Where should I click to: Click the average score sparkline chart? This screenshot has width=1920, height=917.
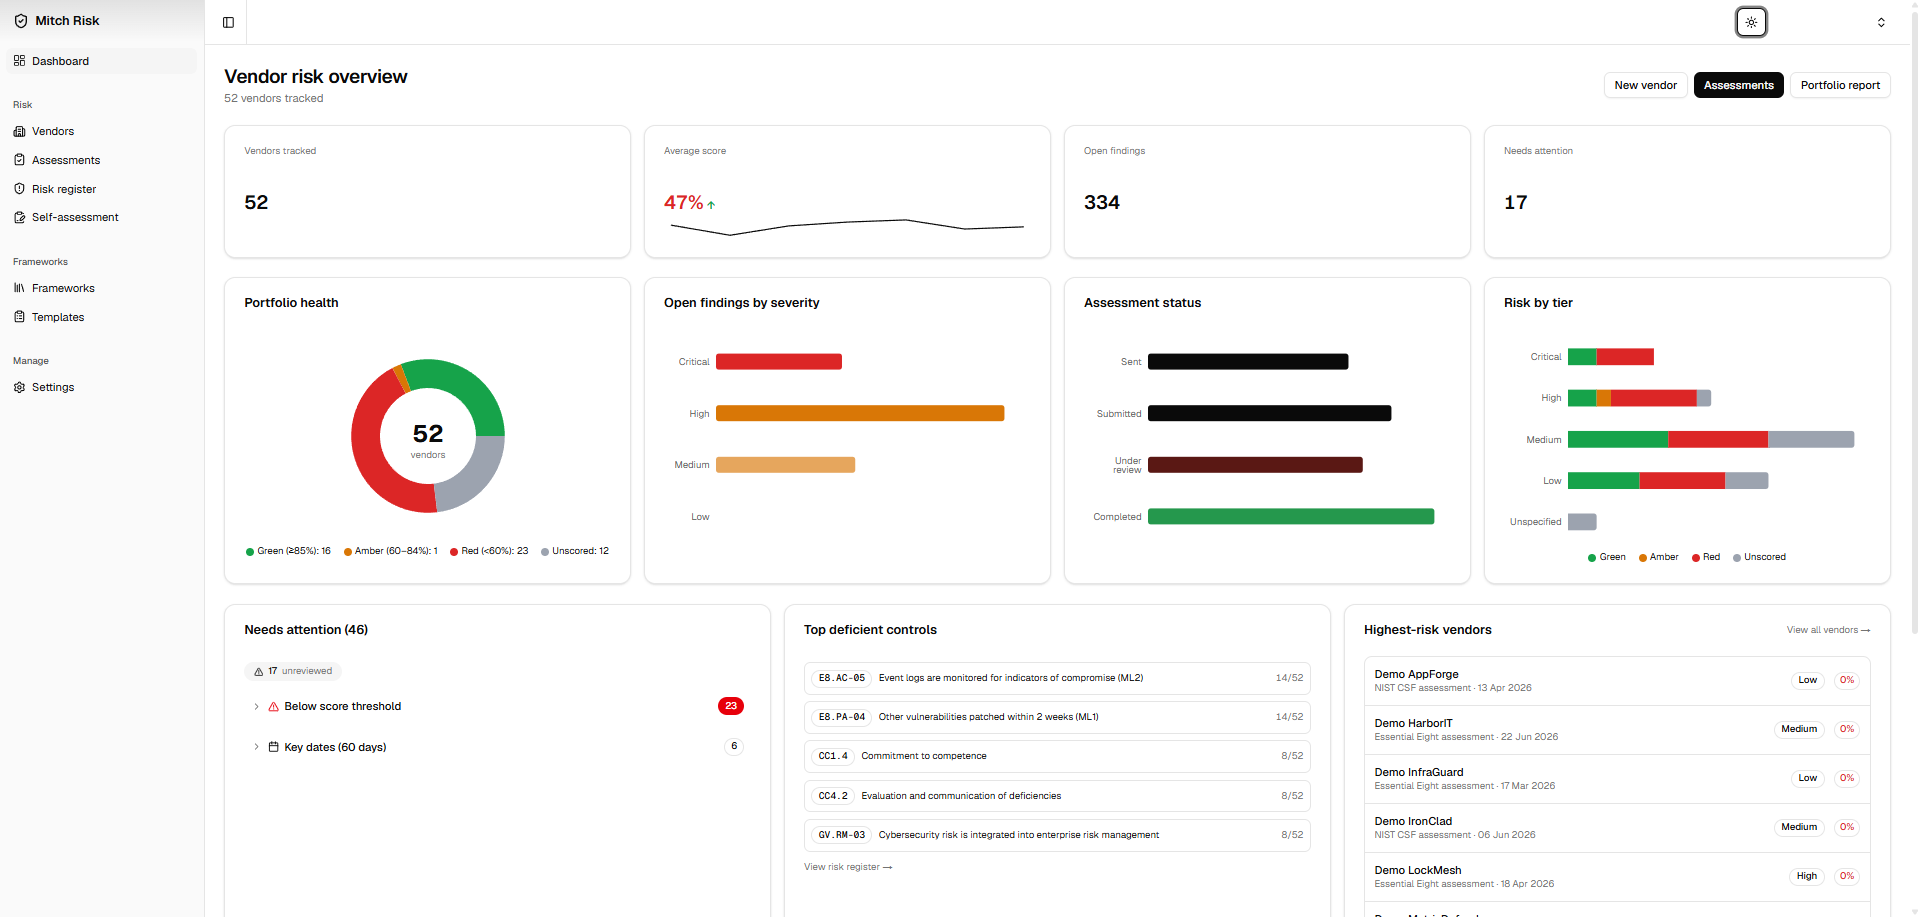coord(847,227)
